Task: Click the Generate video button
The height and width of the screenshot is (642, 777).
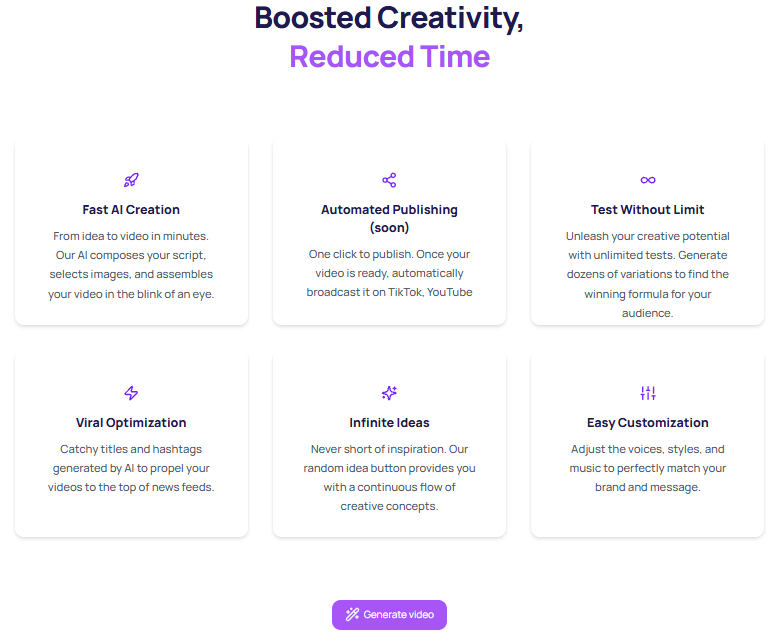Action: pyautogui.click(x=389, y=615)
